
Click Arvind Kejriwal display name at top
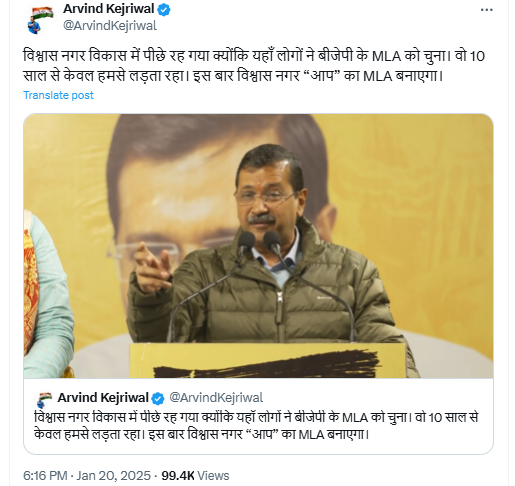point(109,9)
